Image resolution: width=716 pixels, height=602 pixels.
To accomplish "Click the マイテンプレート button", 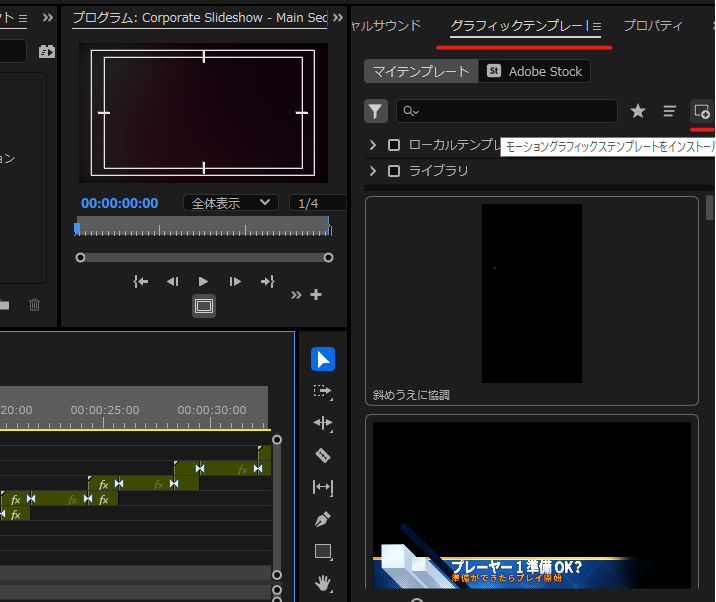I will (420, 71).
